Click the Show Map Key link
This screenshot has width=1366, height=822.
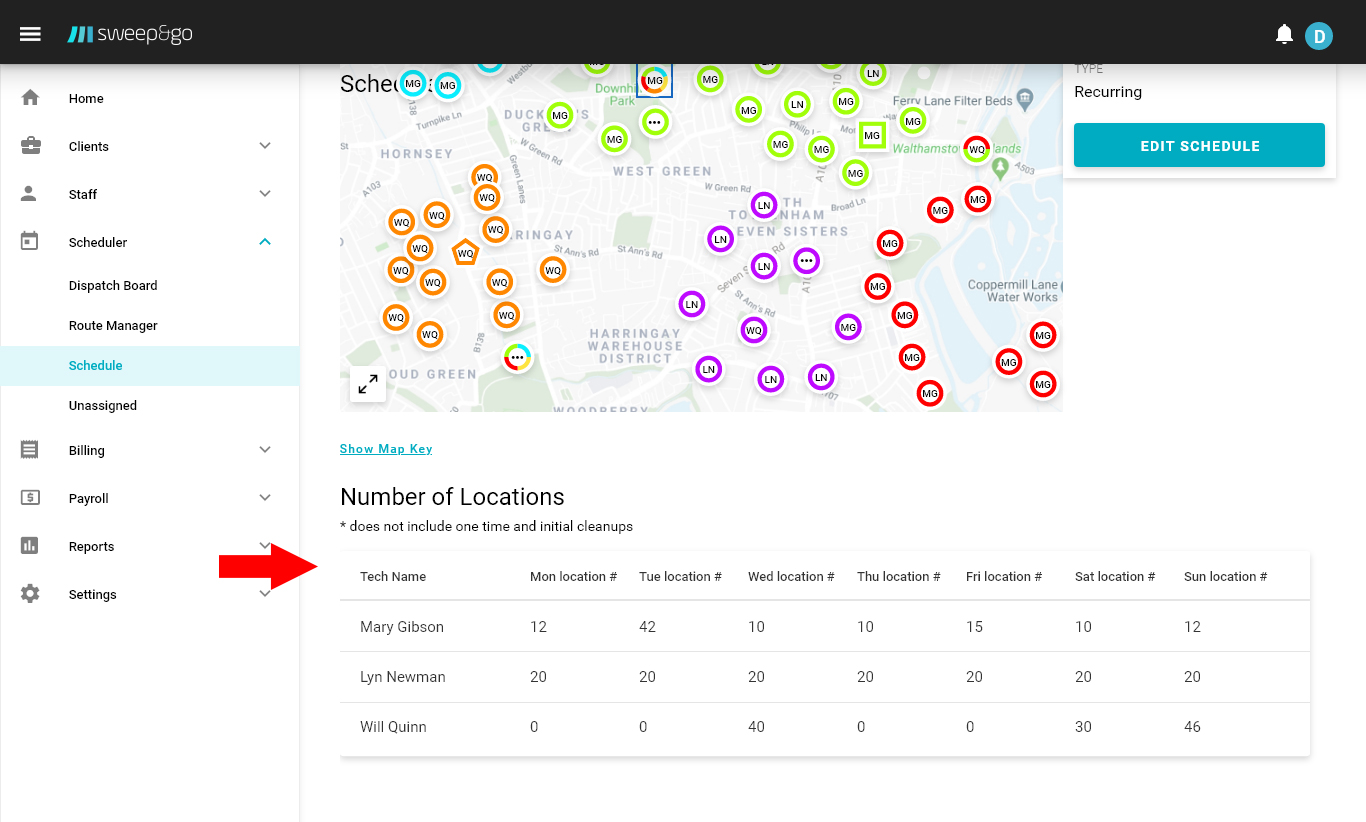[386, 449]
